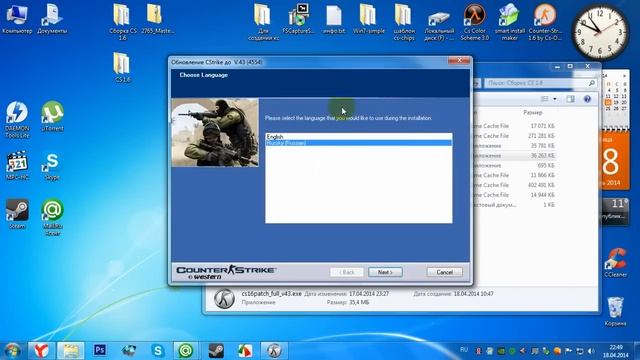Open DAEMON Tools Lite desktop icon
The image size is (640, 360).
pyautogui.click(x=17, y=119)
